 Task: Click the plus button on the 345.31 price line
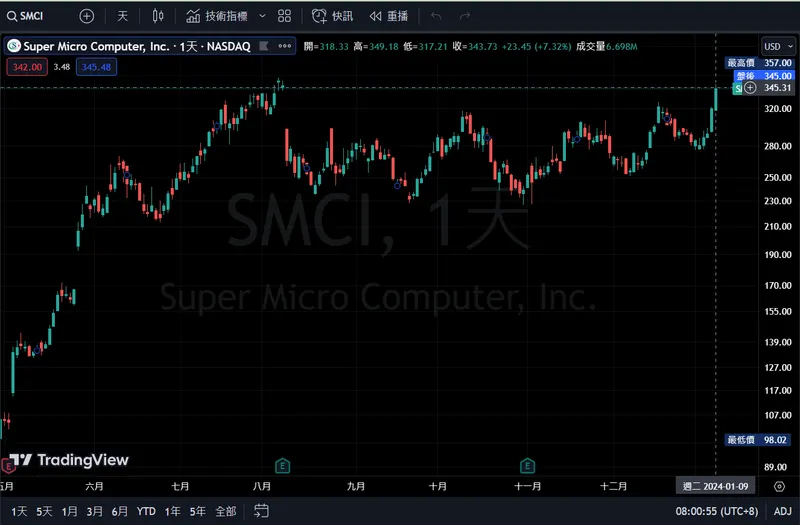coord(750,88)
